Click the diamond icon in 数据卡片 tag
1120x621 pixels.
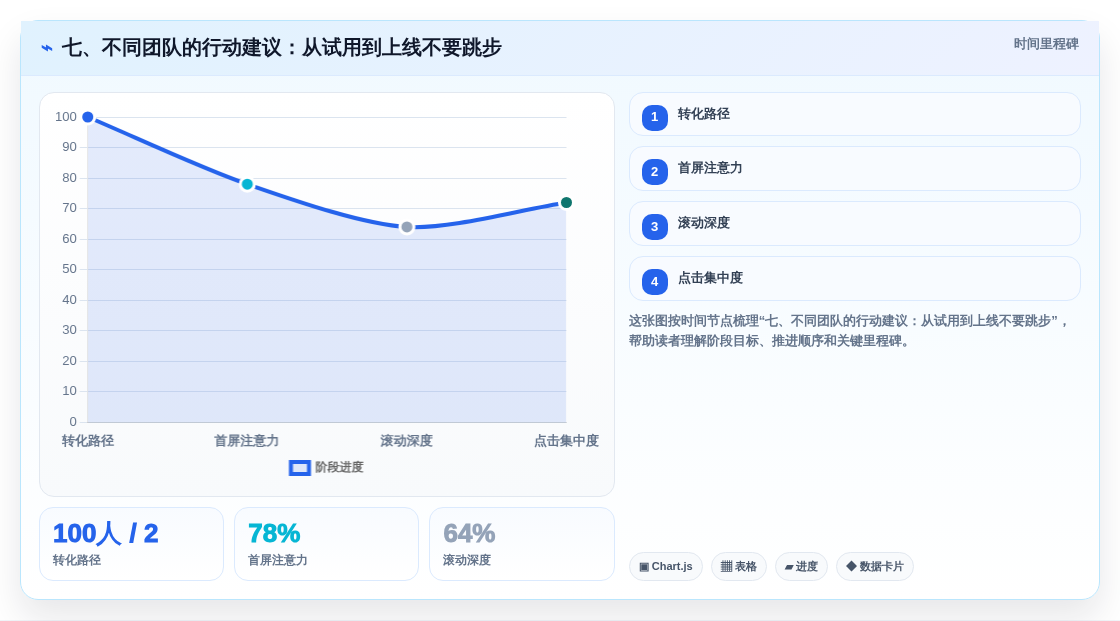[x=851, y=566]
